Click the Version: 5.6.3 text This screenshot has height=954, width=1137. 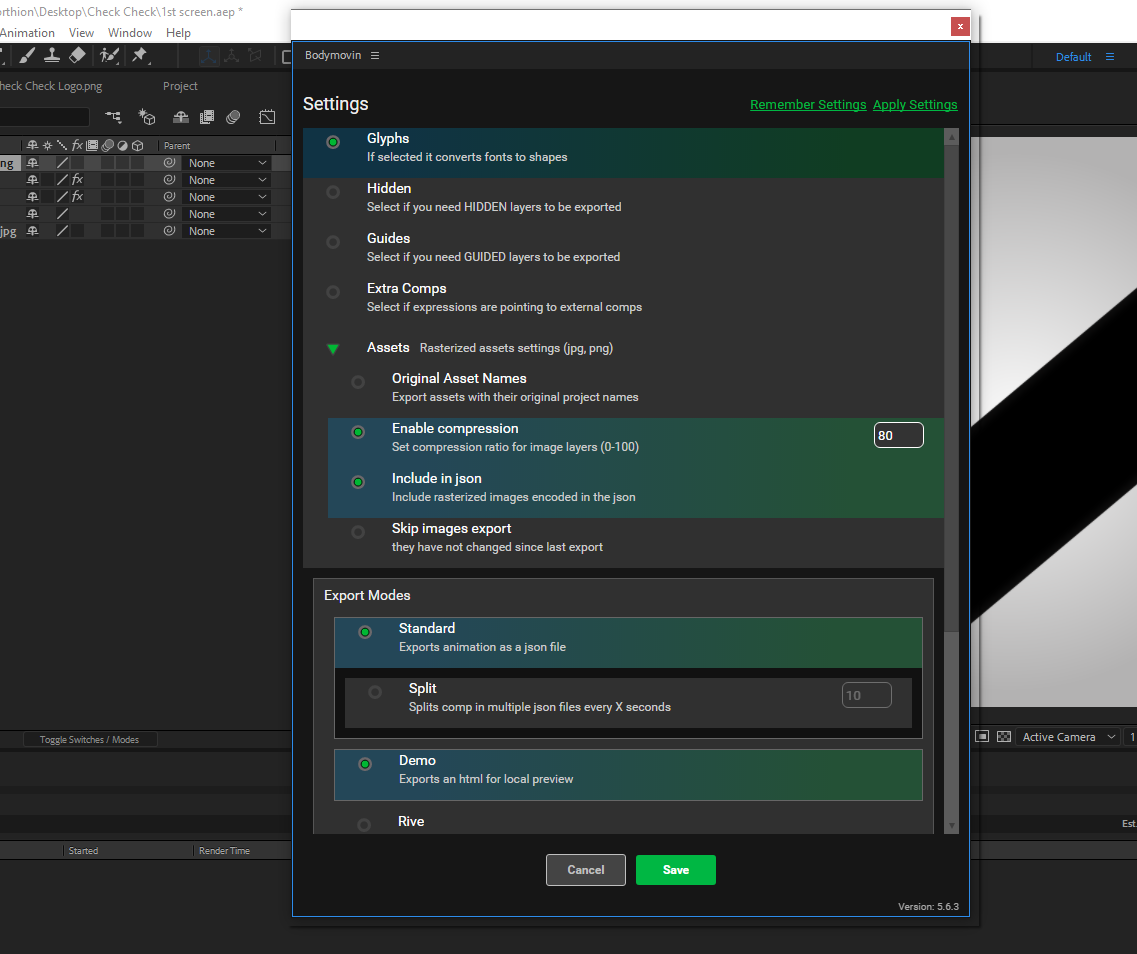(928, 906)
